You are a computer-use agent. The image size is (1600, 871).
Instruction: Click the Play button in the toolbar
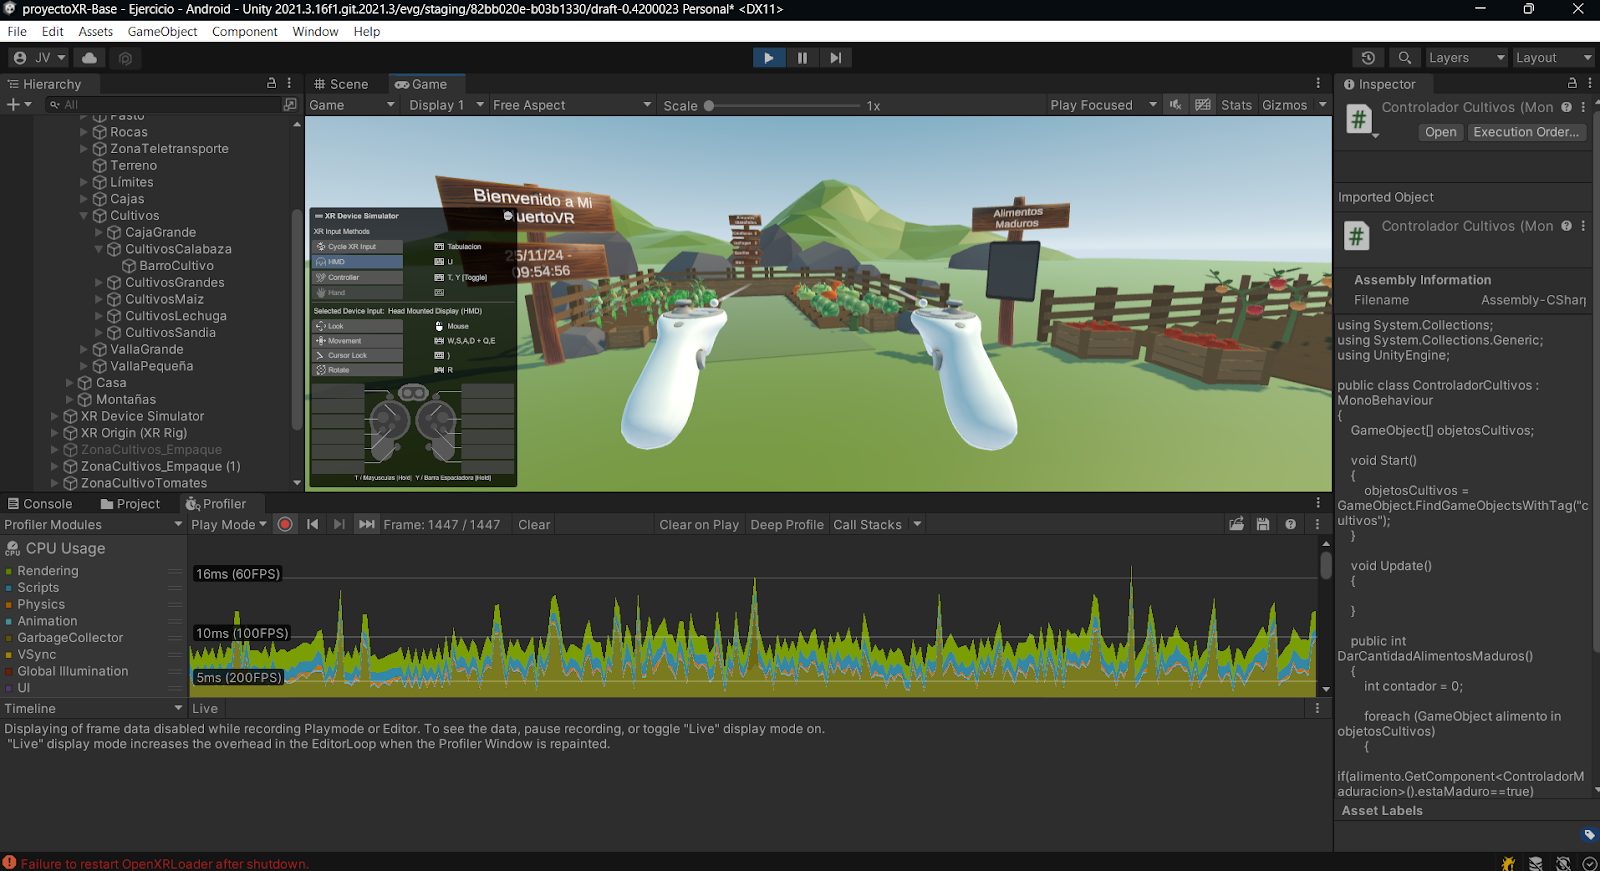click(x=768, y=58)
